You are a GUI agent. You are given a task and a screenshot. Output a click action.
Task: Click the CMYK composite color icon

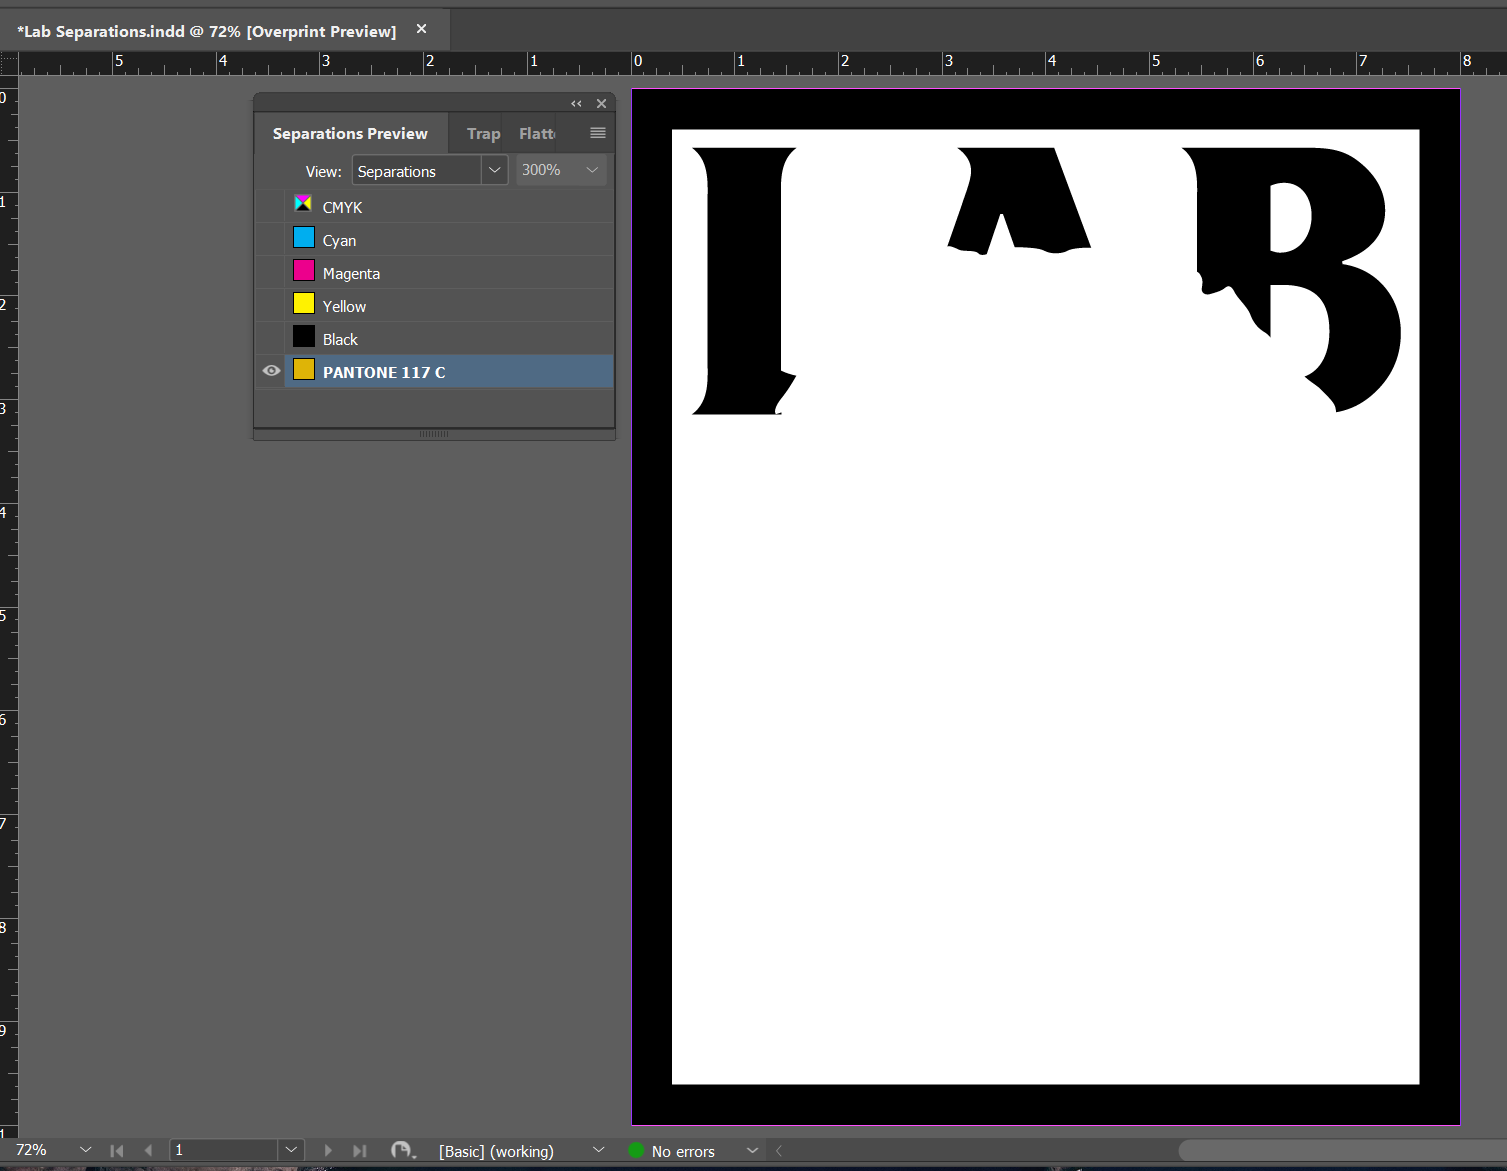coord(303,204)
